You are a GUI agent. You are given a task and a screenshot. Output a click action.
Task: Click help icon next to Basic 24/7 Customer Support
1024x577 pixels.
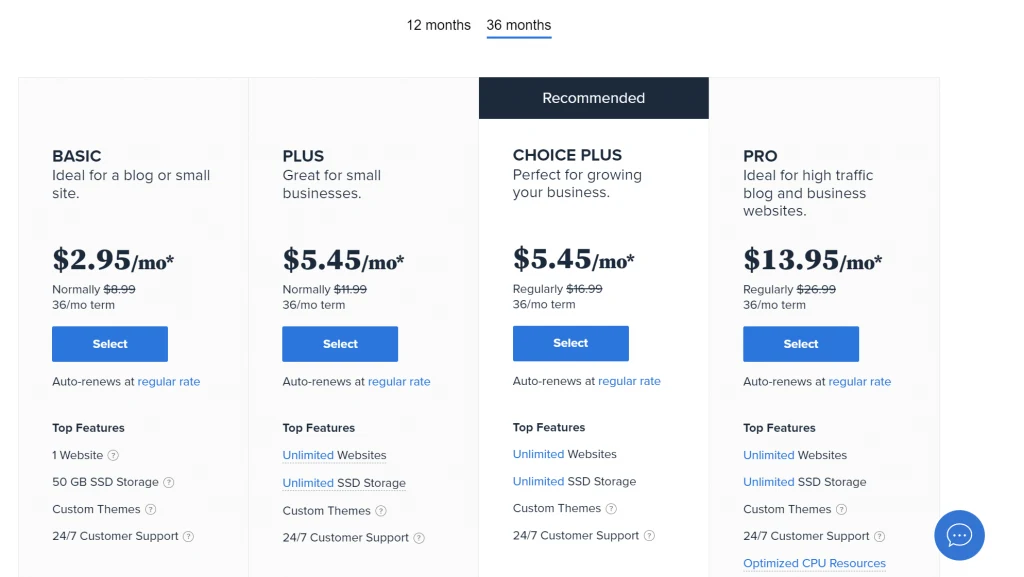tap(188, 537)
